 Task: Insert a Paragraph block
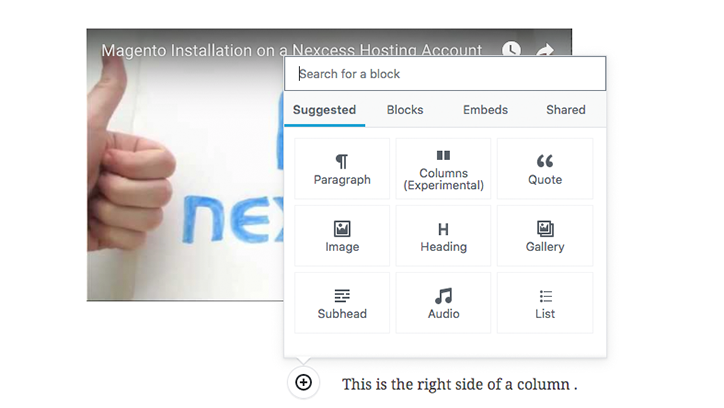pyautogui.click(x=342, y=169)
